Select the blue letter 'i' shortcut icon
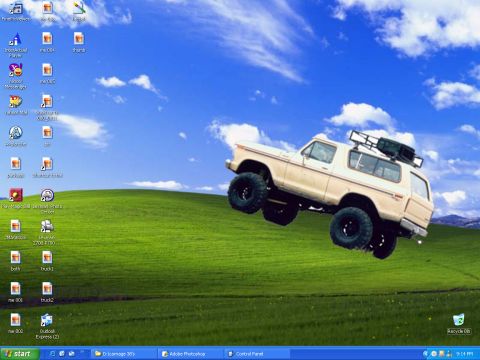Viewport: 480px width, 360px height. pos(15,39)
